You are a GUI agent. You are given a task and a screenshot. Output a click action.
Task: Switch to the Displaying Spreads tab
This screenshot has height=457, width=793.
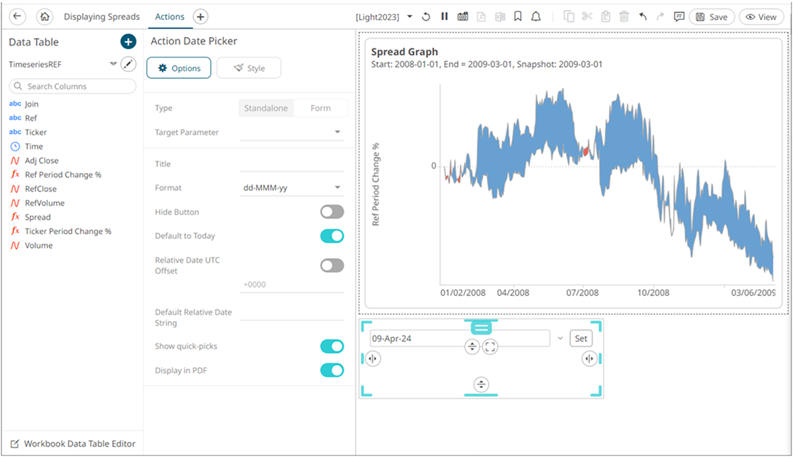[101, 17]
